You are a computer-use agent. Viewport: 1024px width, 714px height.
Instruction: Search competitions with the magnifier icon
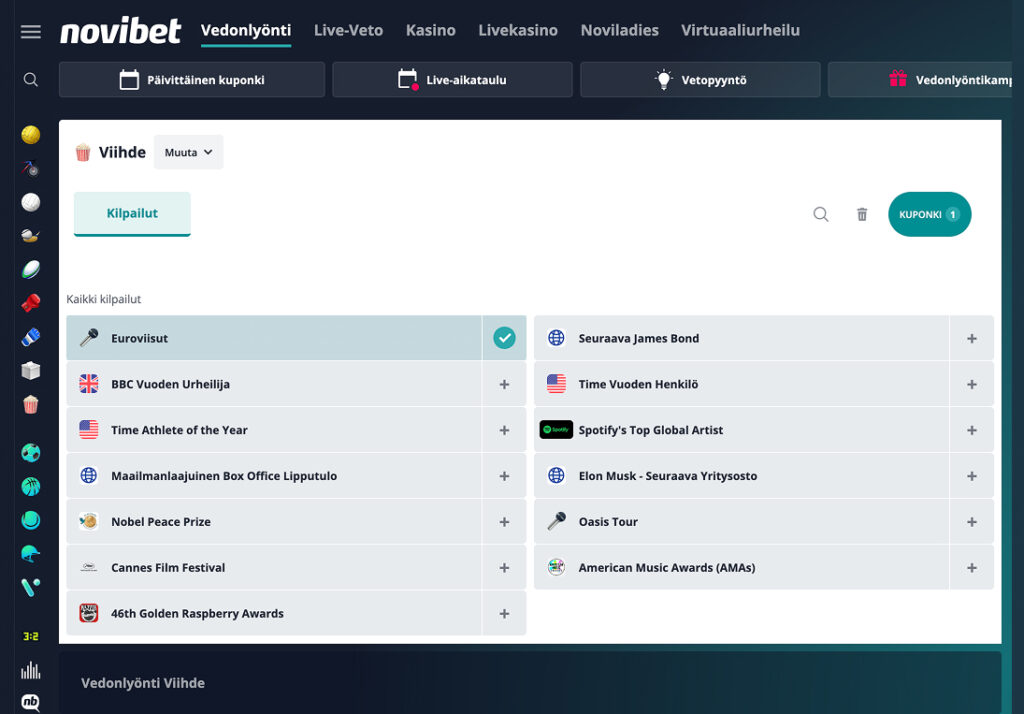[821, 214]
